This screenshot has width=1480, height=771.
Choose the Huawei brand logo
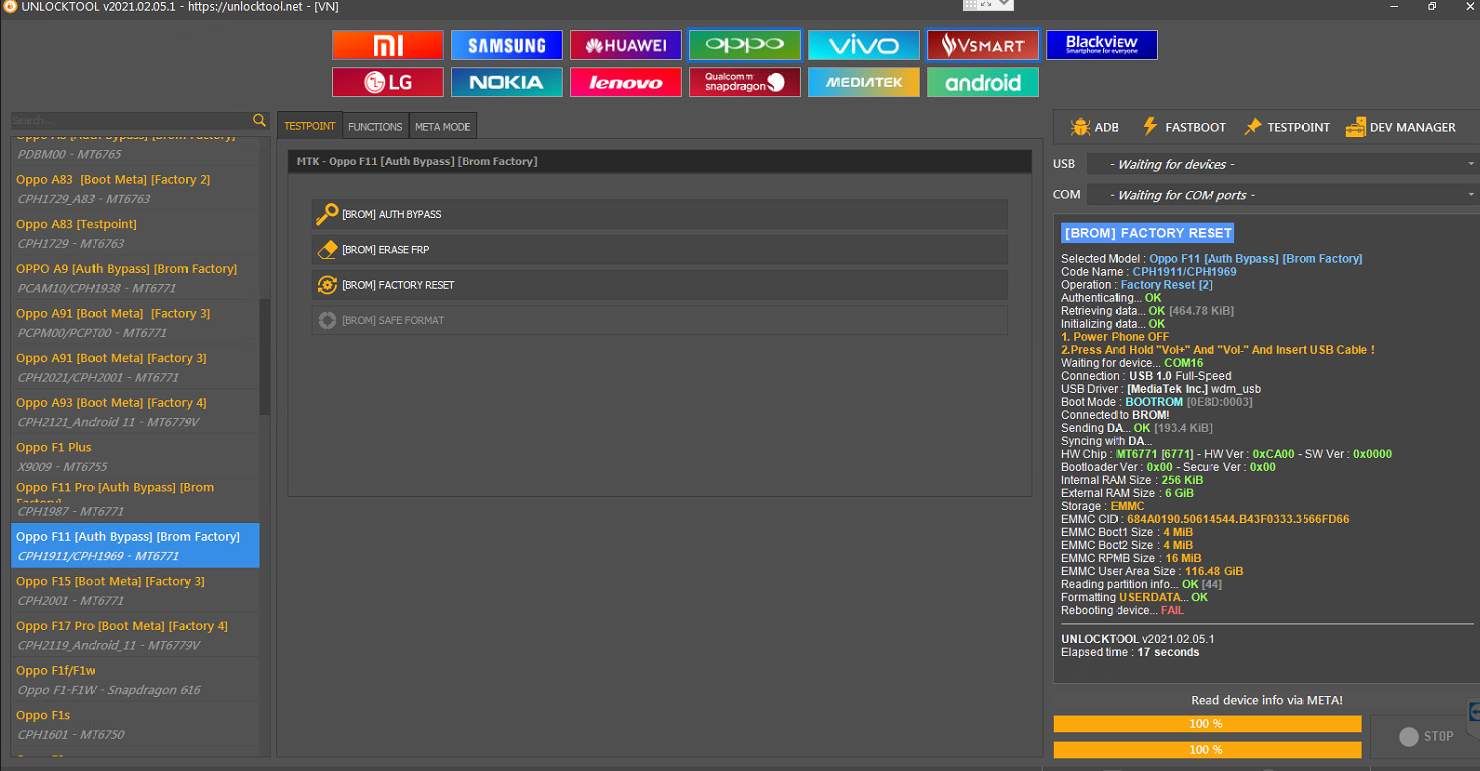(626, 45)
